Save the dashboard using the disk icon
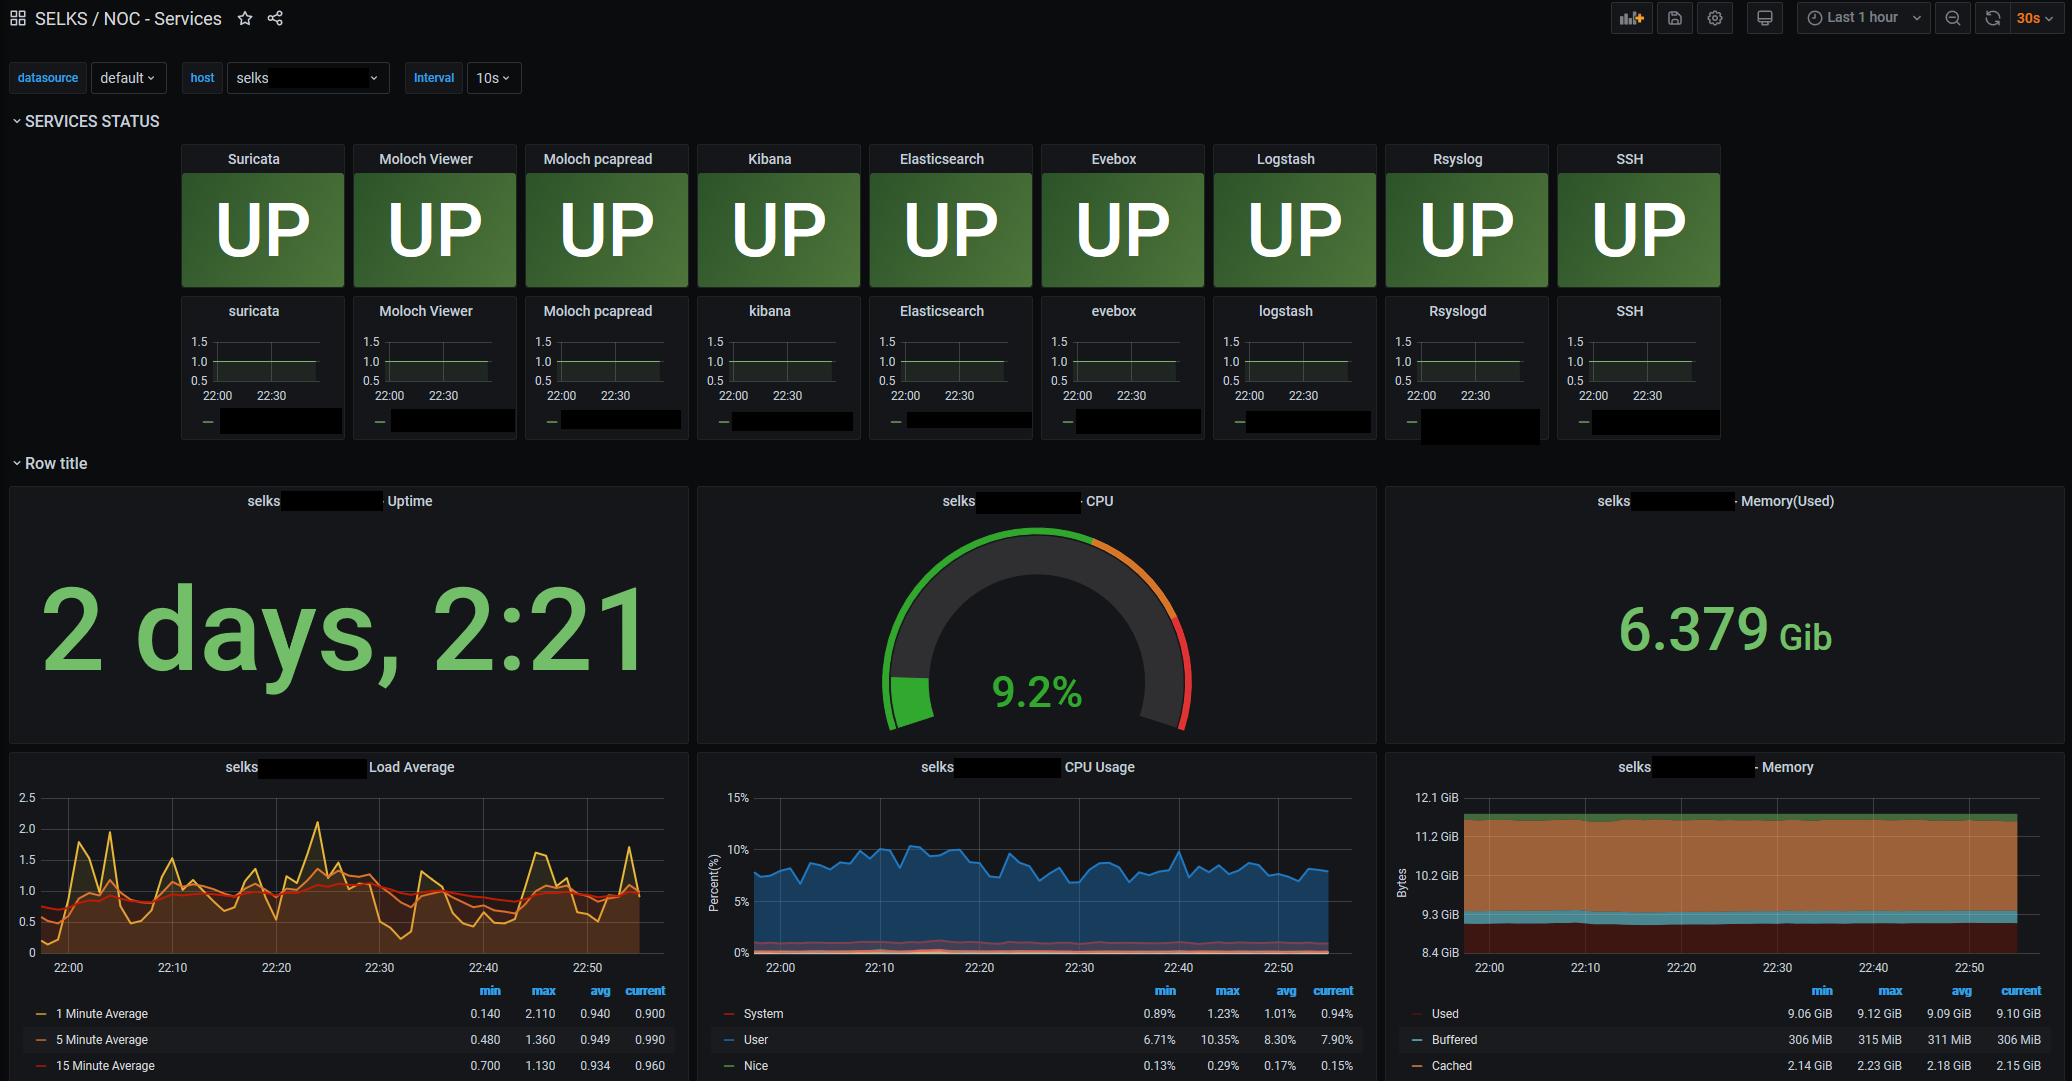 [1675, 18]
